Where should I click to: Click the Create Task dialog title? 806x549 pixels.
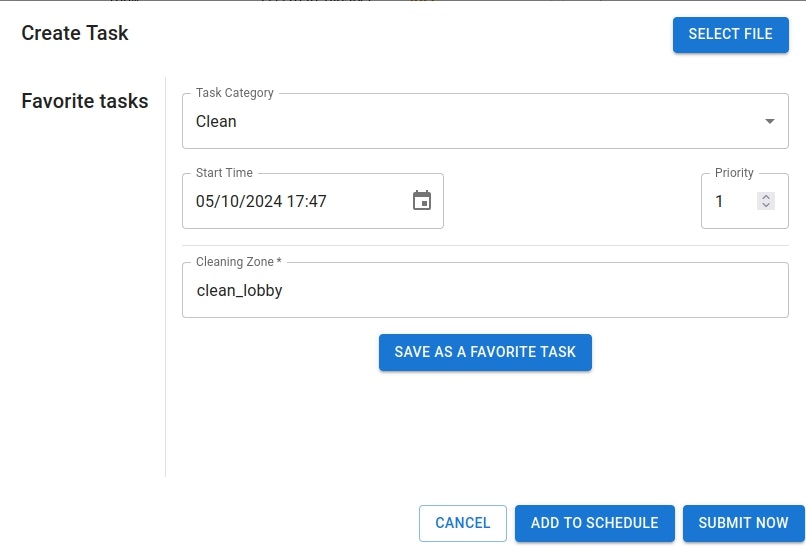click(75, 33)
